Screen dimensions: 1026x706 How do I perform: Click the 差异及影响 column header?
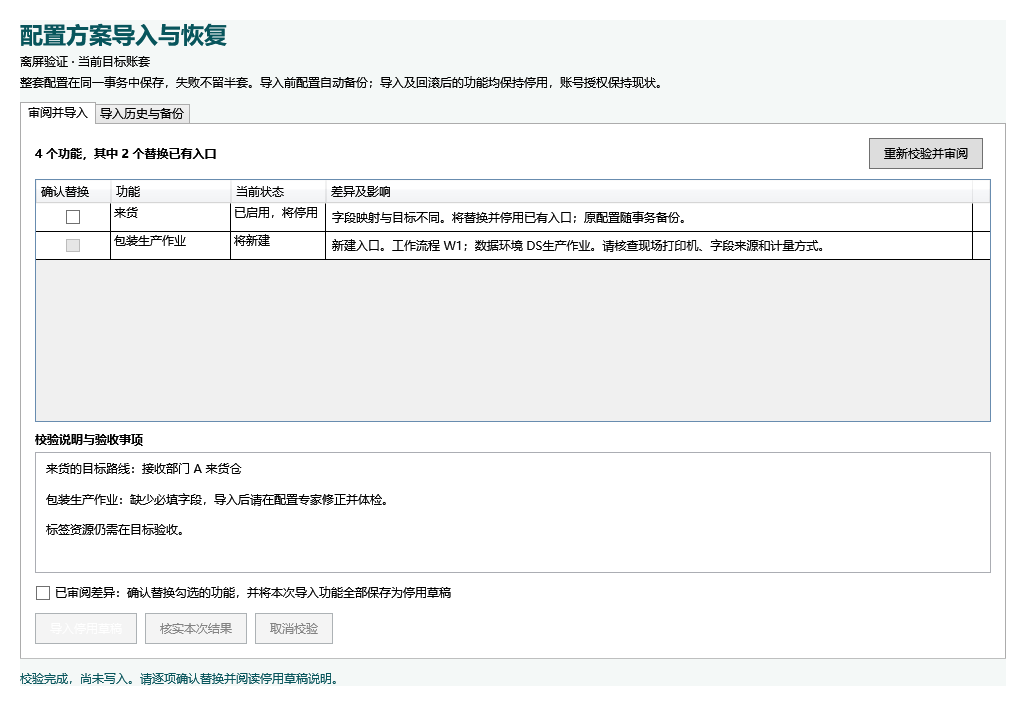coord(648,192)
